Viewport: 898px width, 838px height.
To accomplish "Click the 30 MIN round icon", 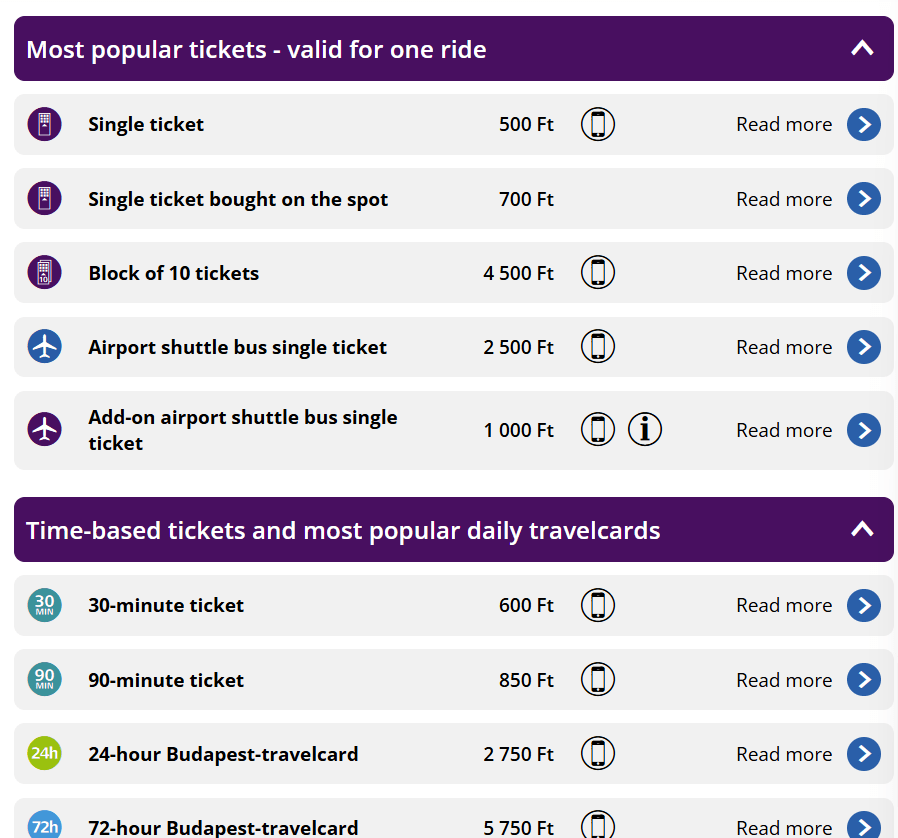I will click(x=44, y=605).
